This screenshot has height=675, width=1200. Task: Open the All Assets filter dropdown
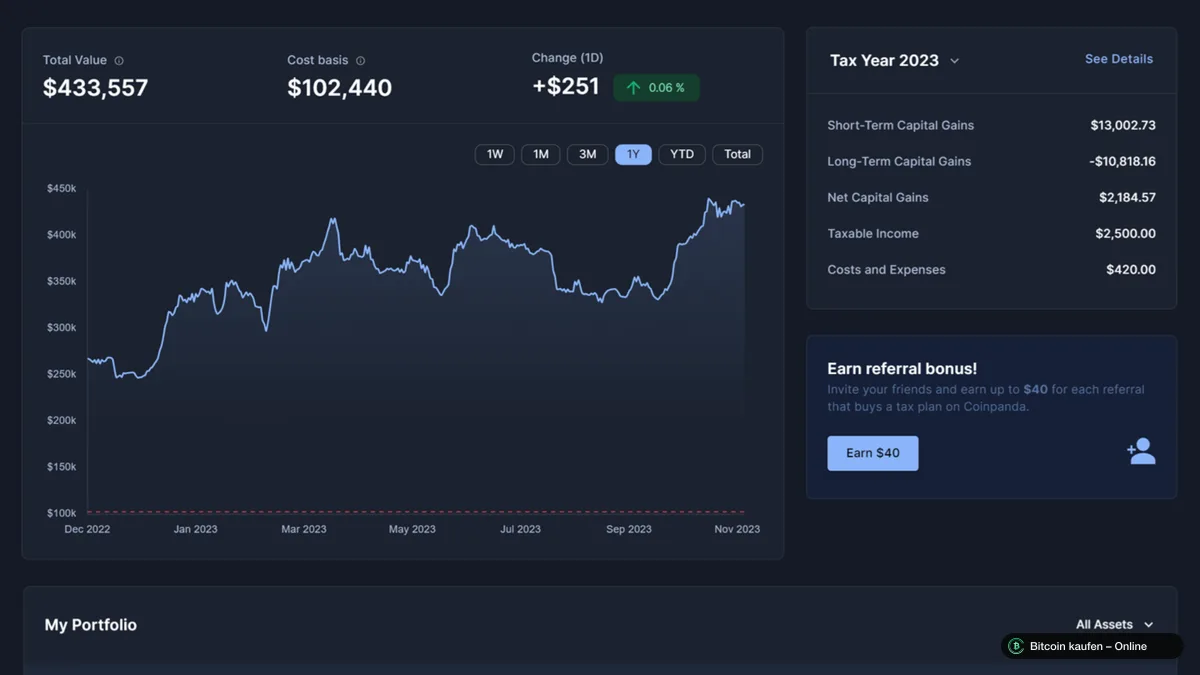coord(1115,625)
